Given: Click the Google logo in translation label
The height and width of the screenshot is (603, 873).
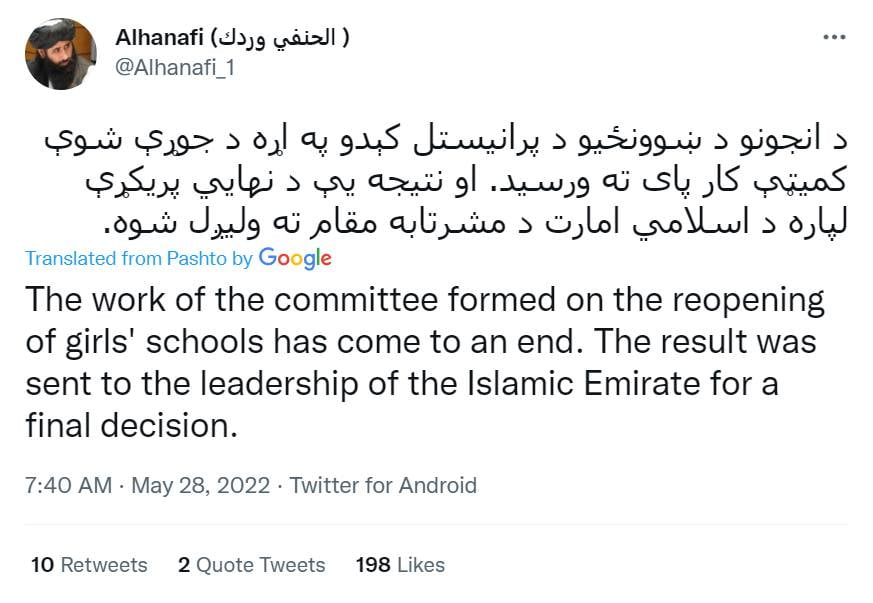Looking at the screenshot, I should pos(295,258).
